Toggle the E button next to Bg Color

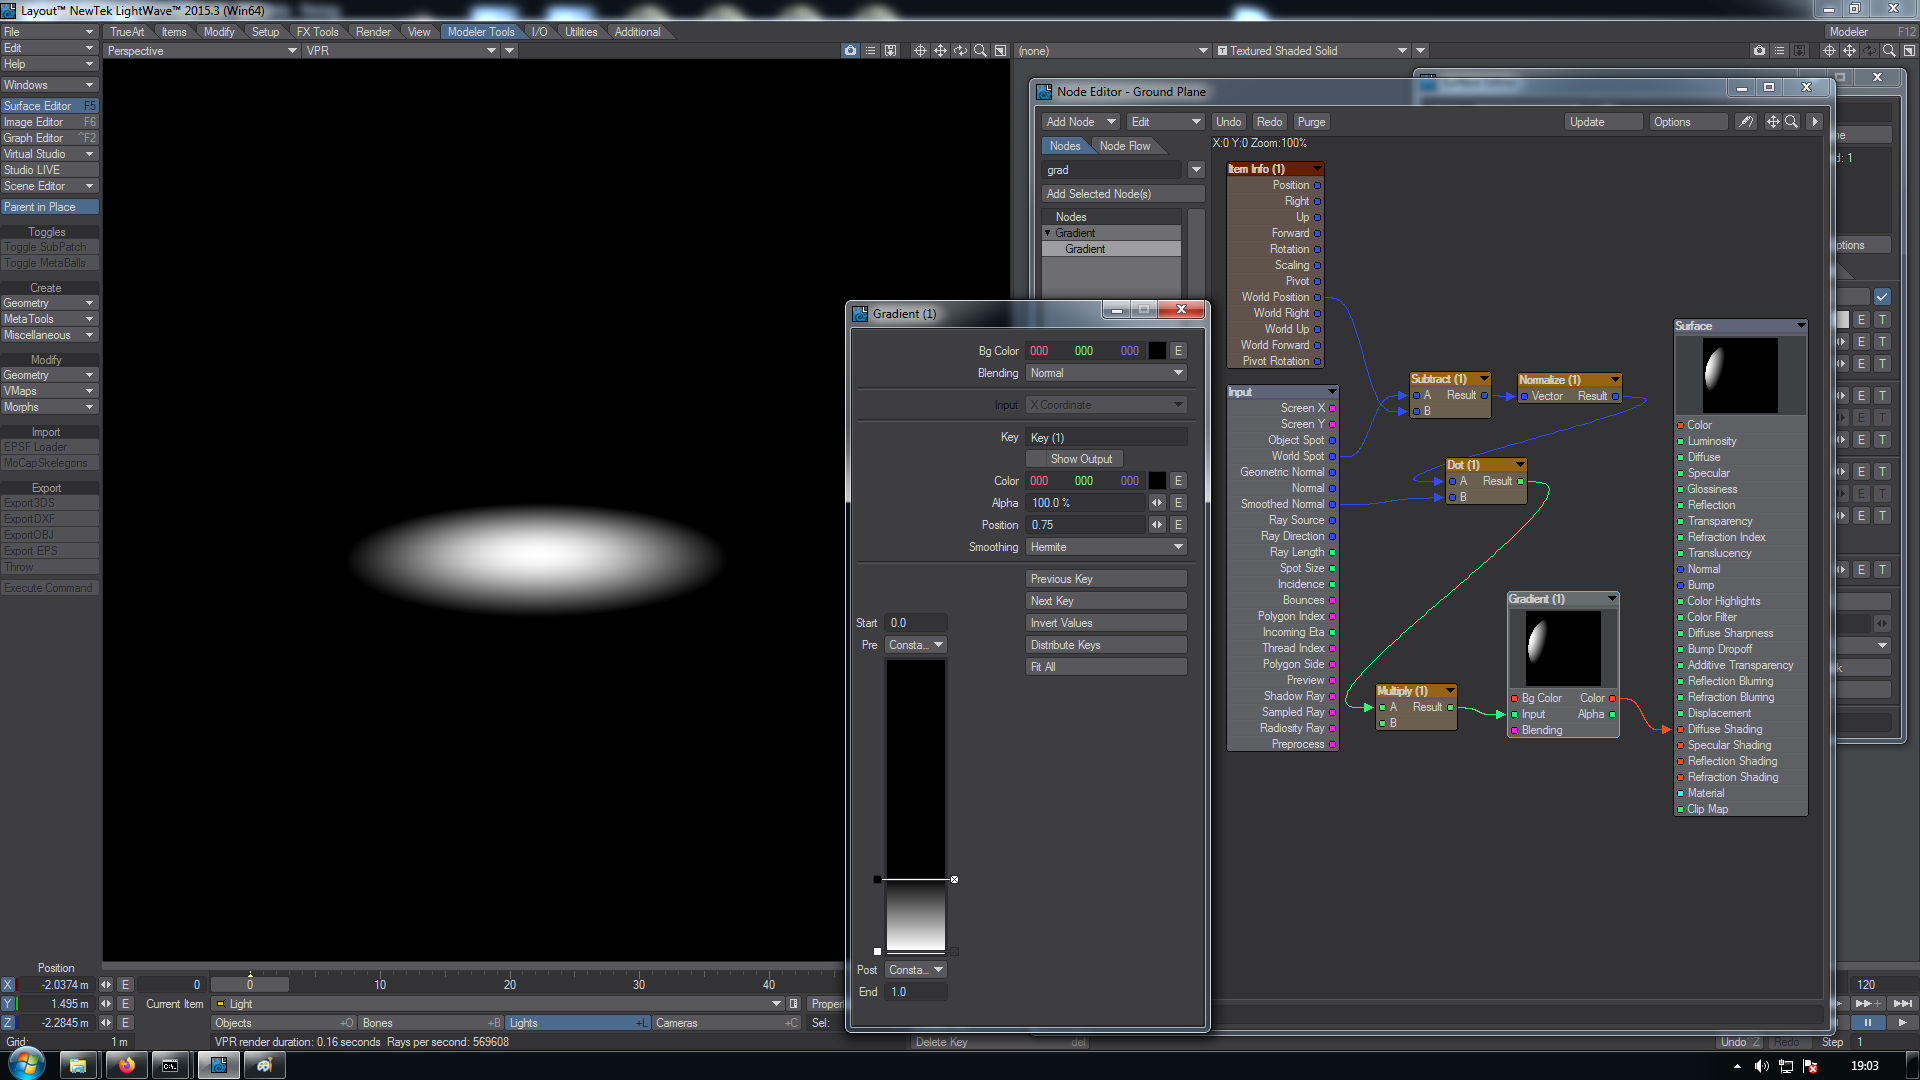(1178, 351)
